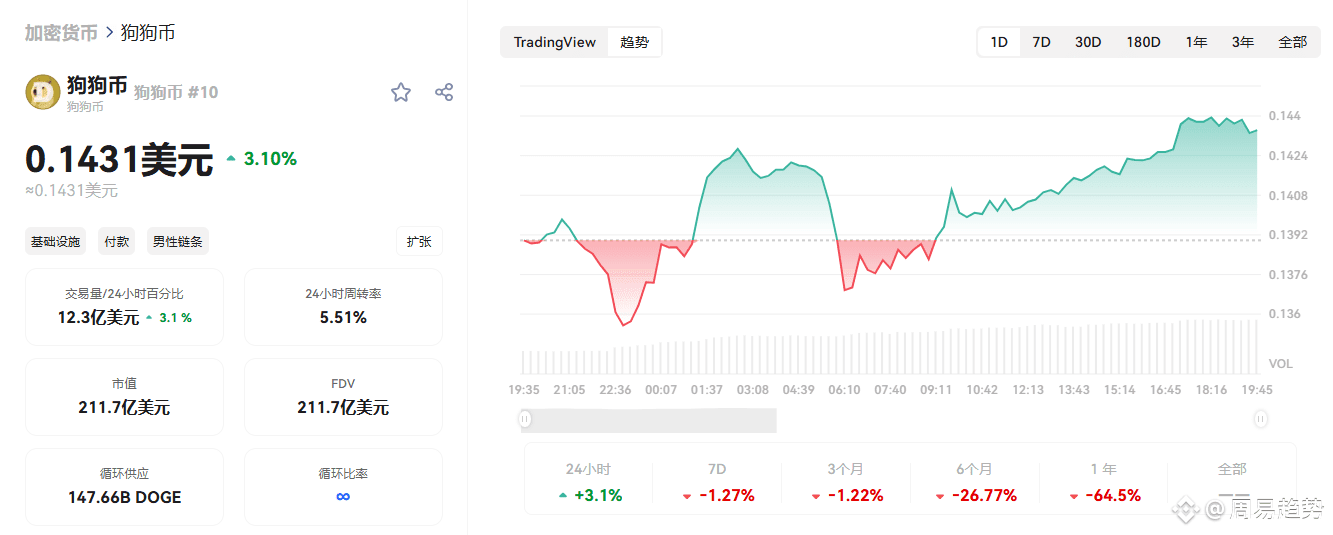Click the 市值 market cap card

(124, 397)
